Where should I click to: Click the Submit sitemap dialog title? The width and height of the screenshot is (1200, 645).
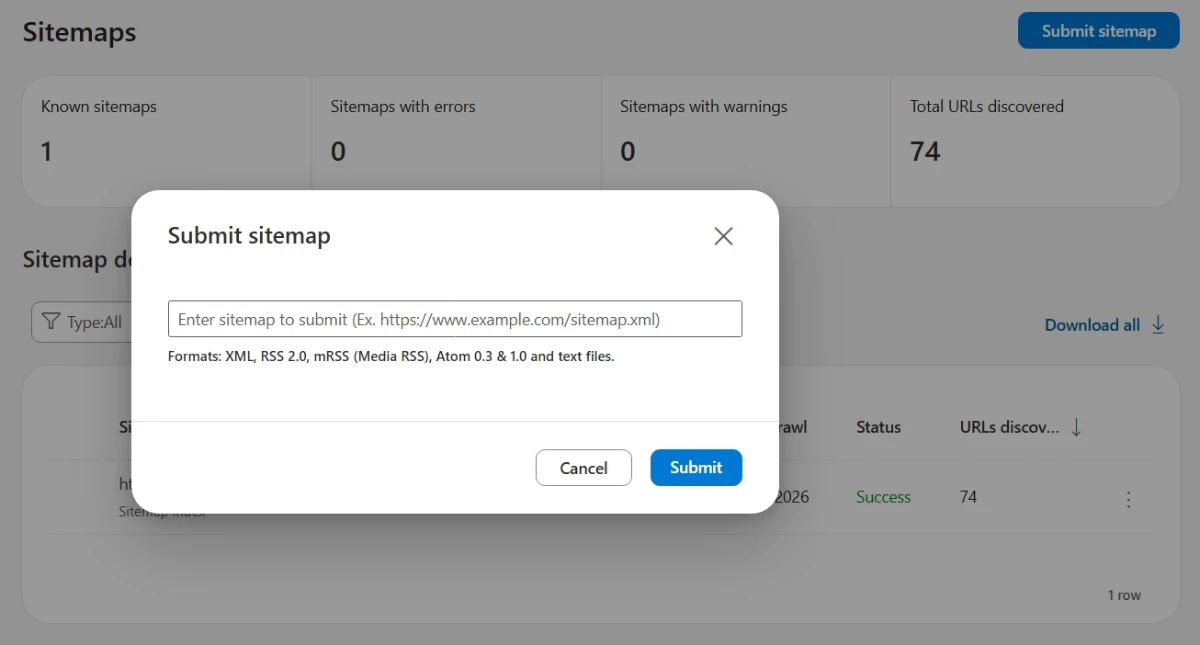coord(249,236)
